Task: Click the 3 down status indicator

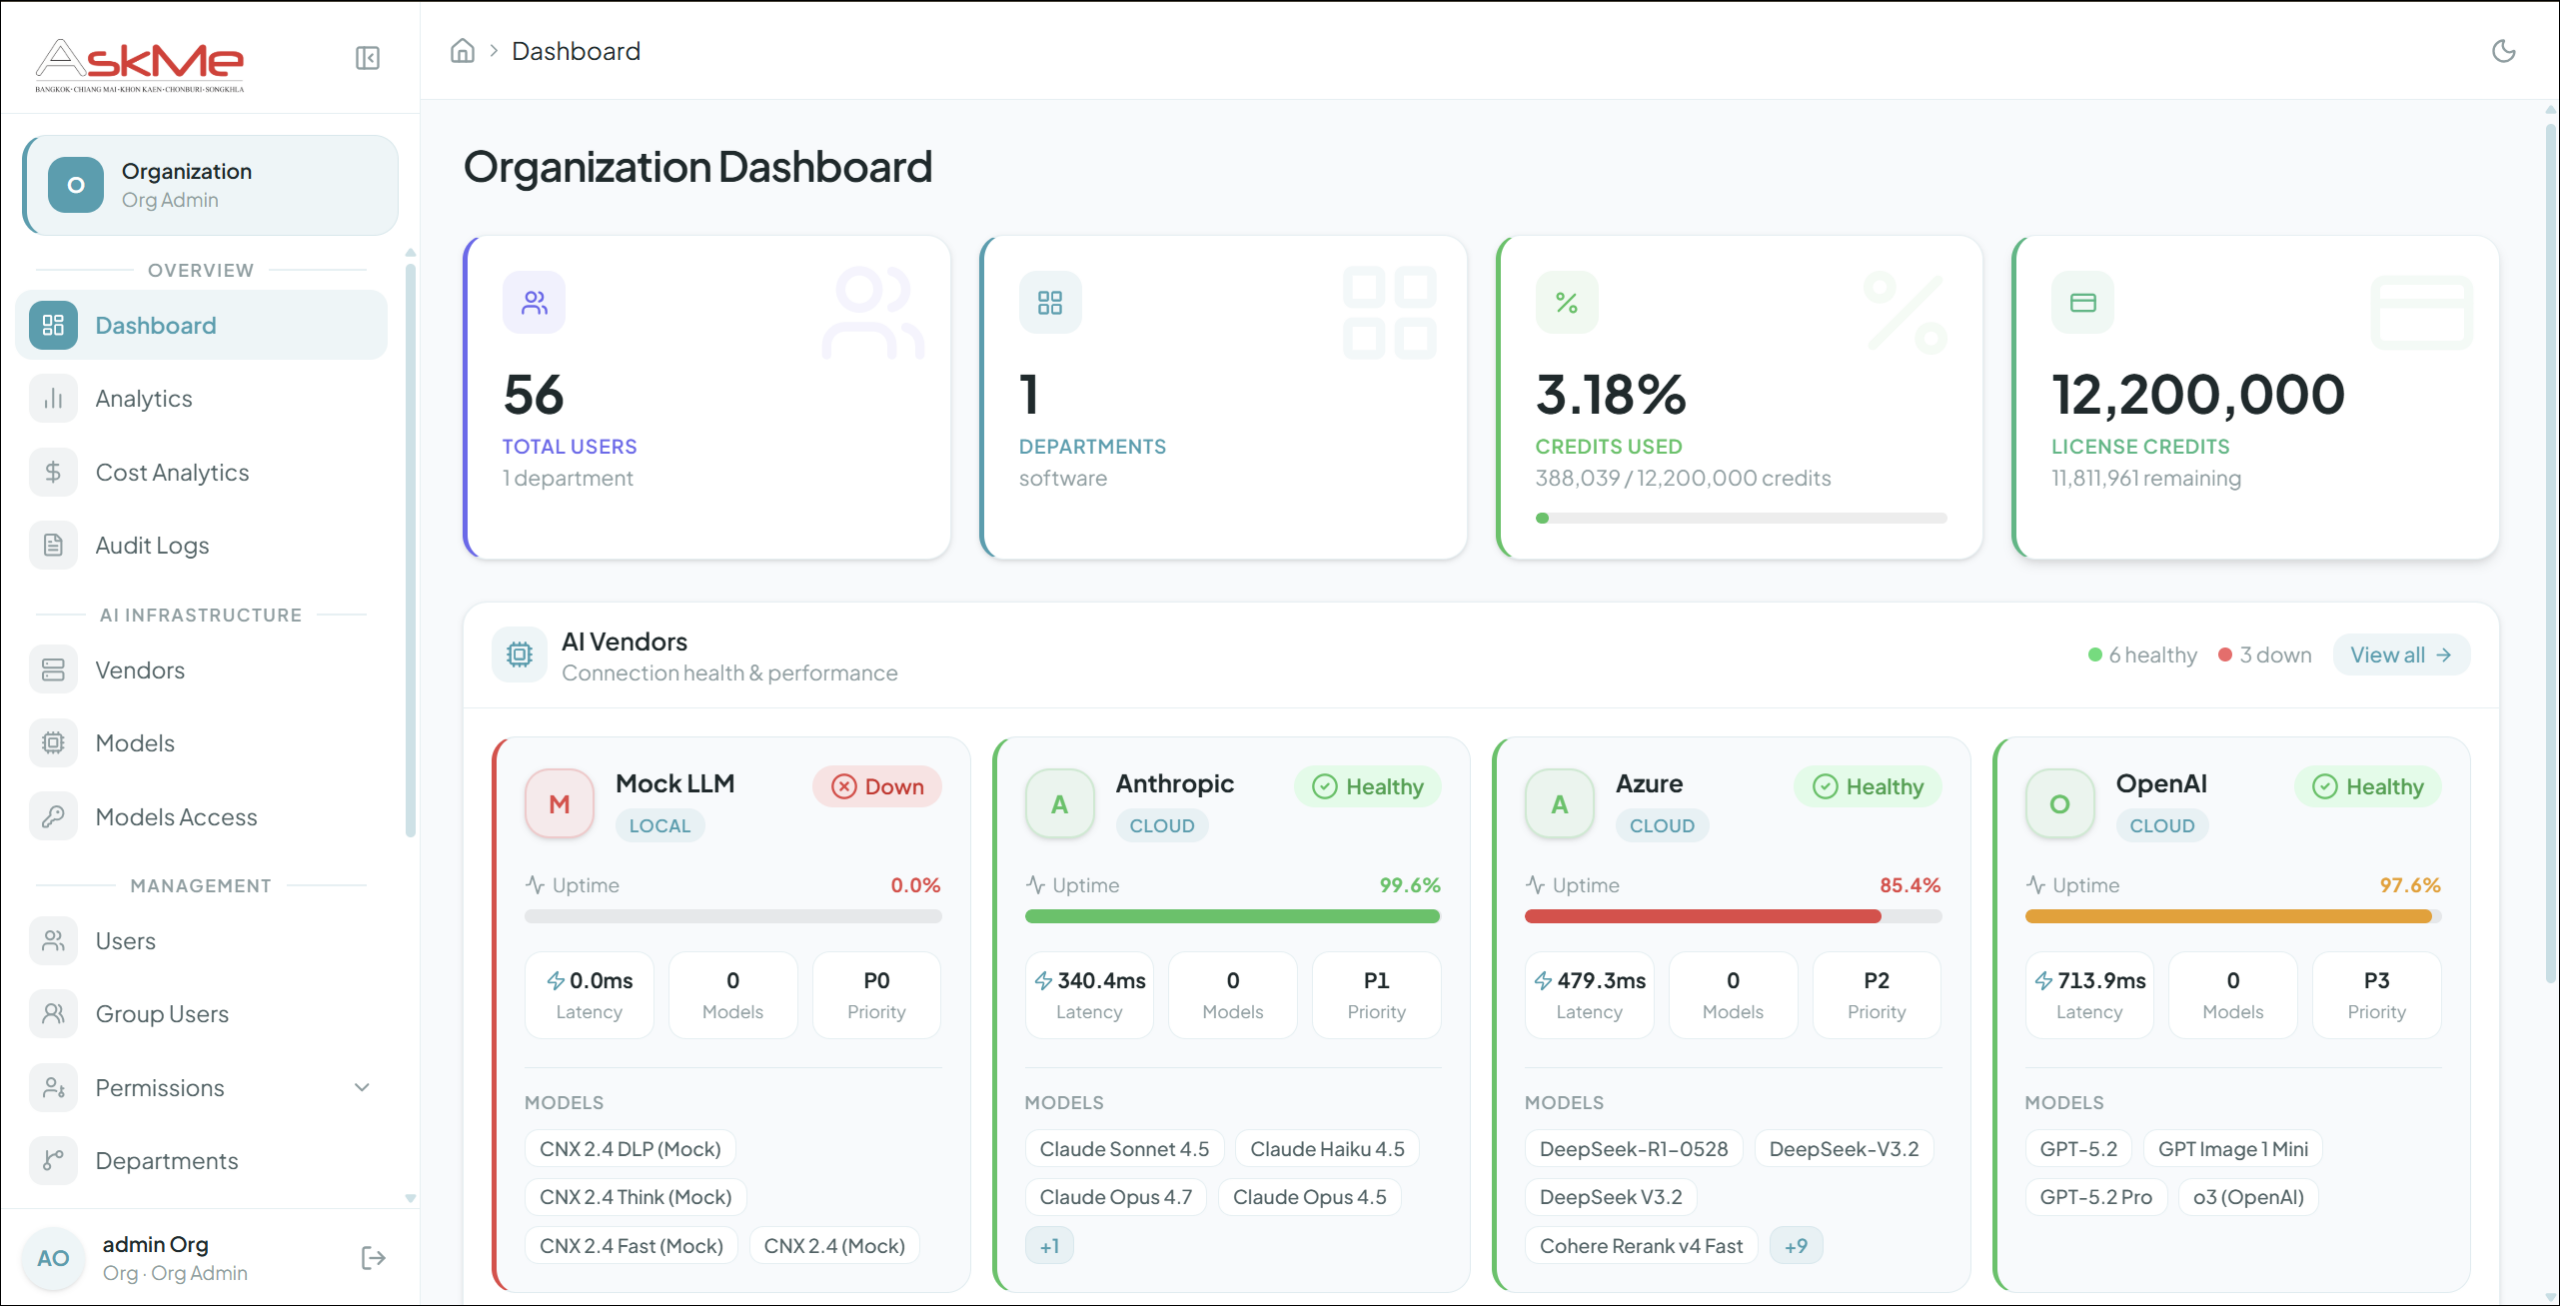Action: pos(2265,655)
